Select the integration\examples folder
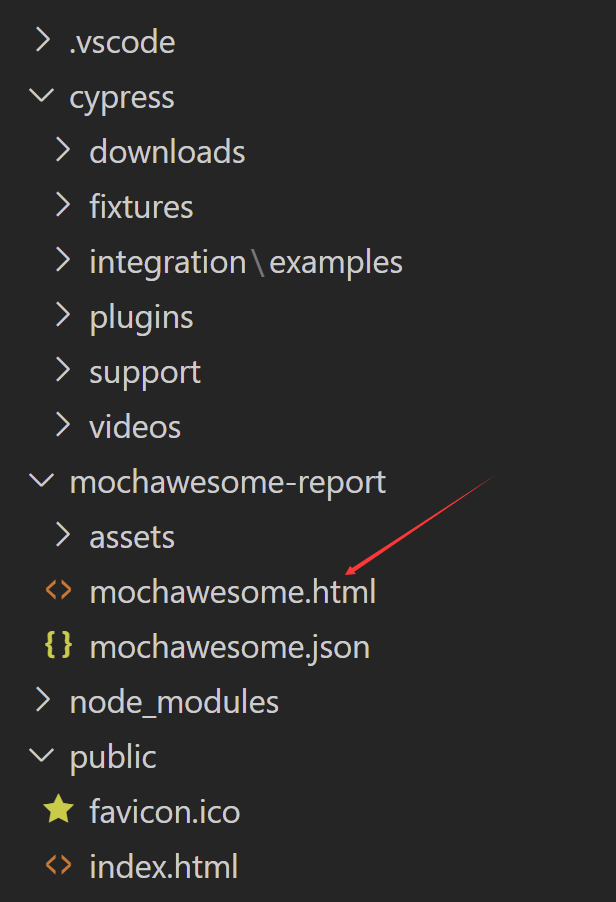This screenshot has width=616, height=902. (245, 262)
